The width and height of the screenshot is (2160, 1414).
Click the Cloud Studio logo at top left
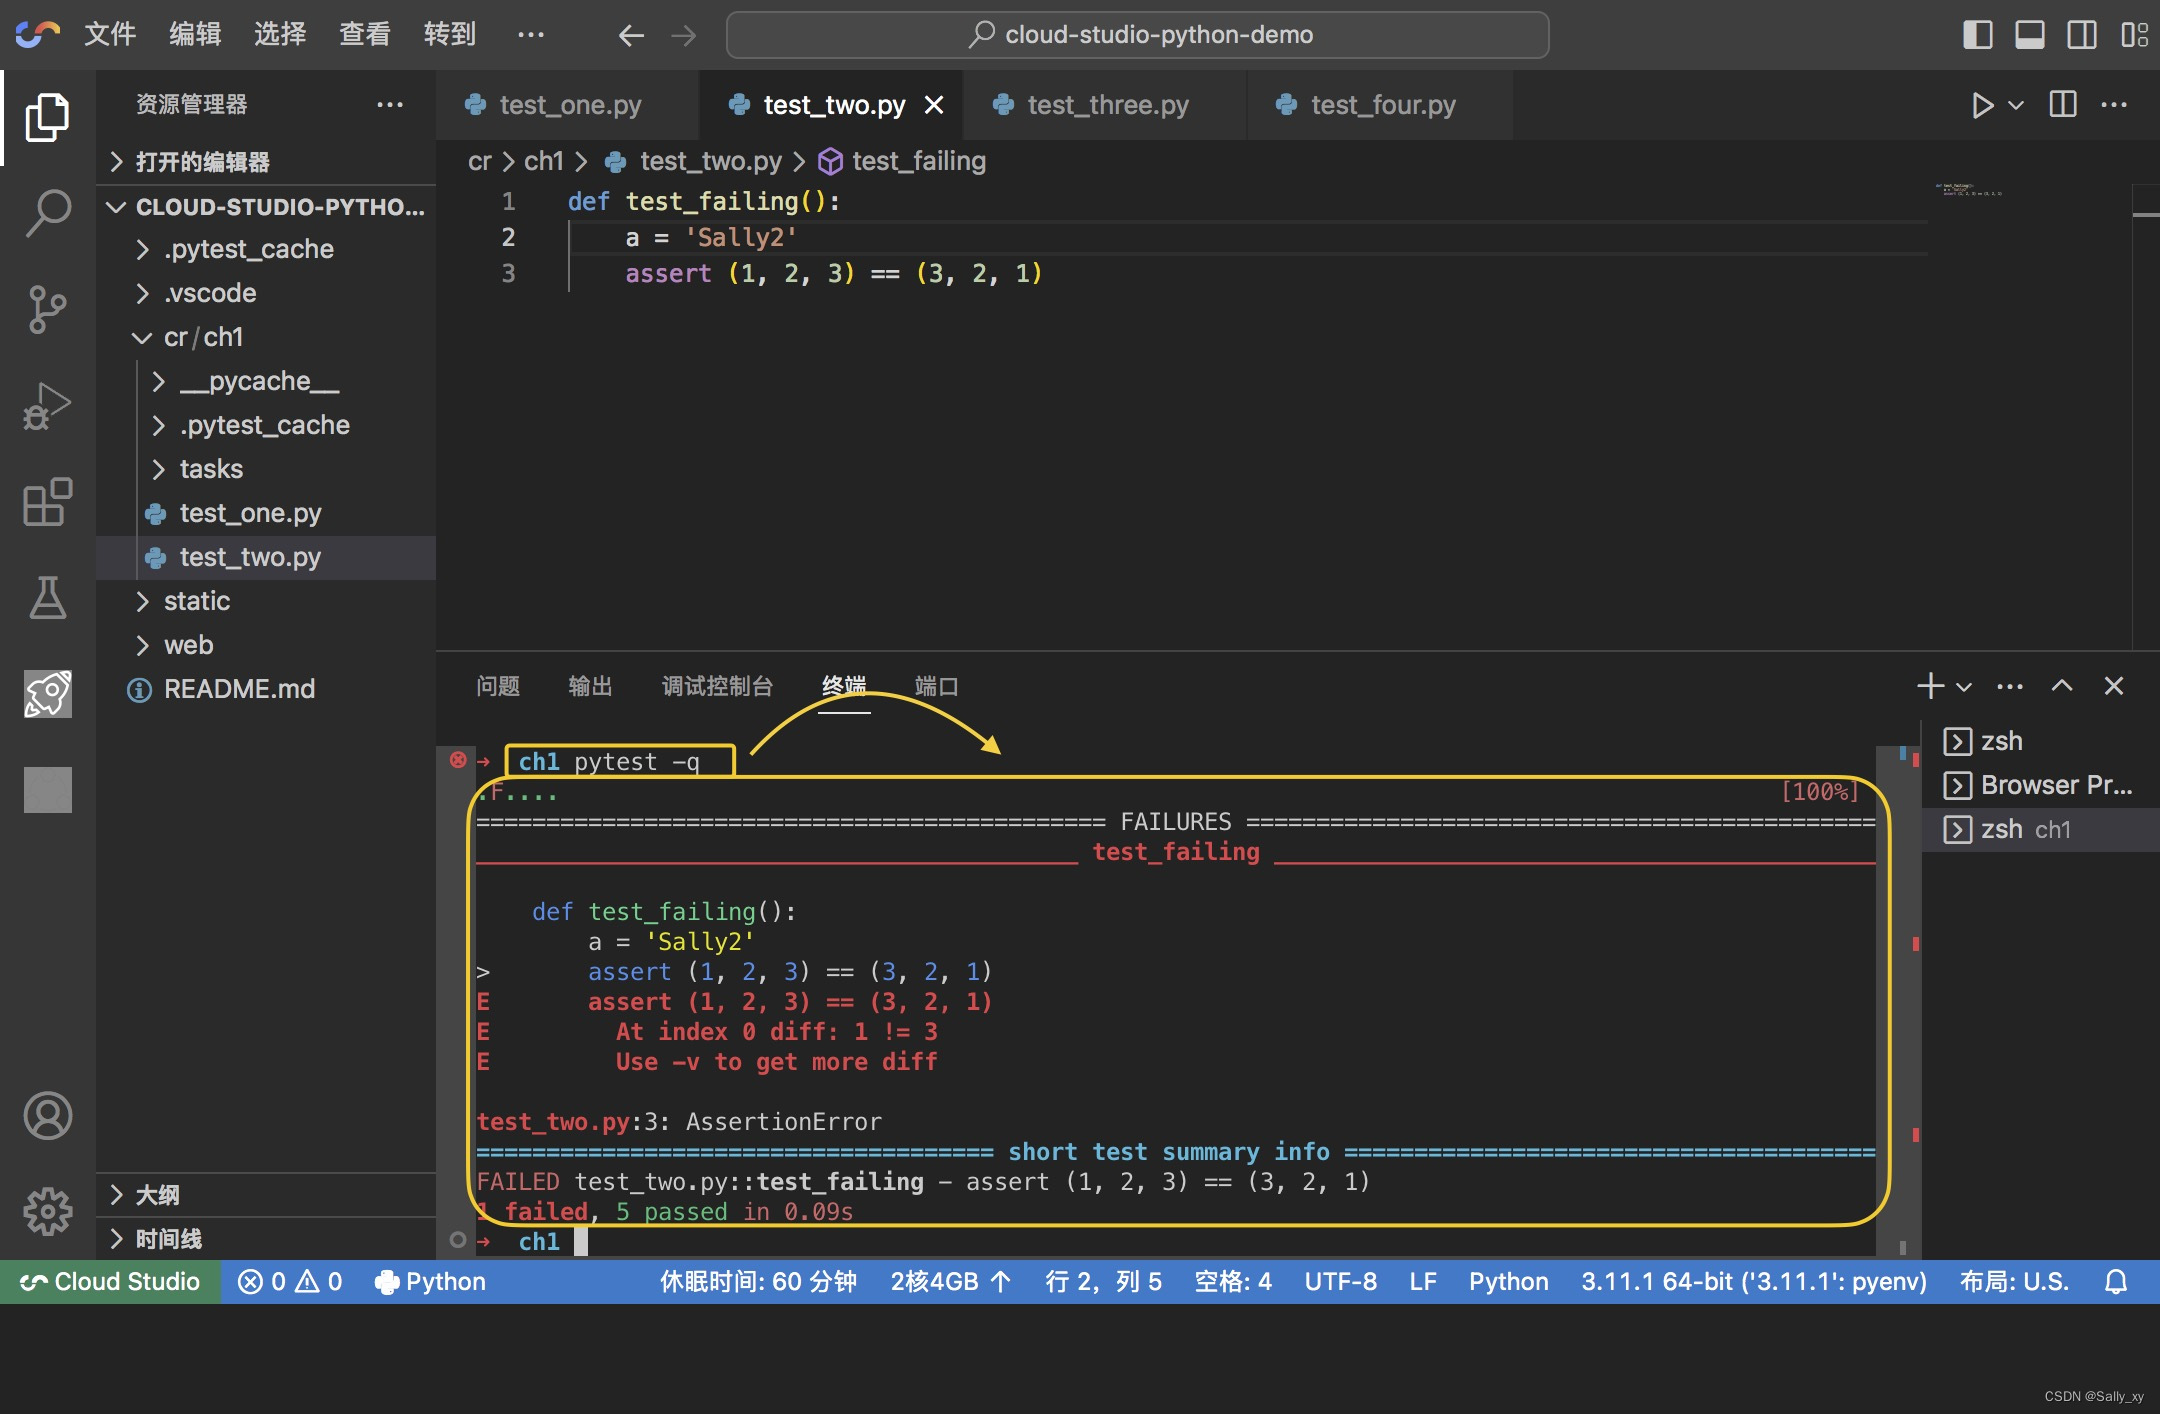[x=38, y=34]
